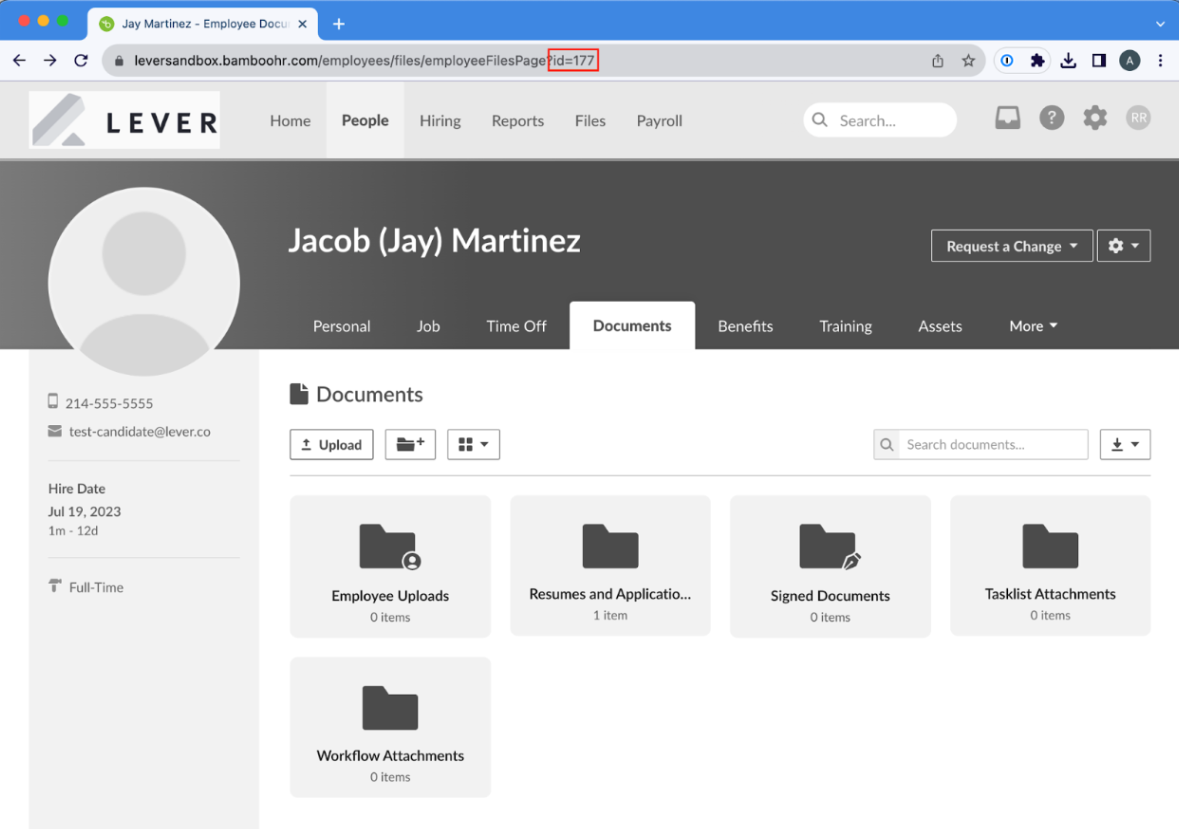
Task: Open the Employee Uploads folder
Action: (x=390, y=566)
